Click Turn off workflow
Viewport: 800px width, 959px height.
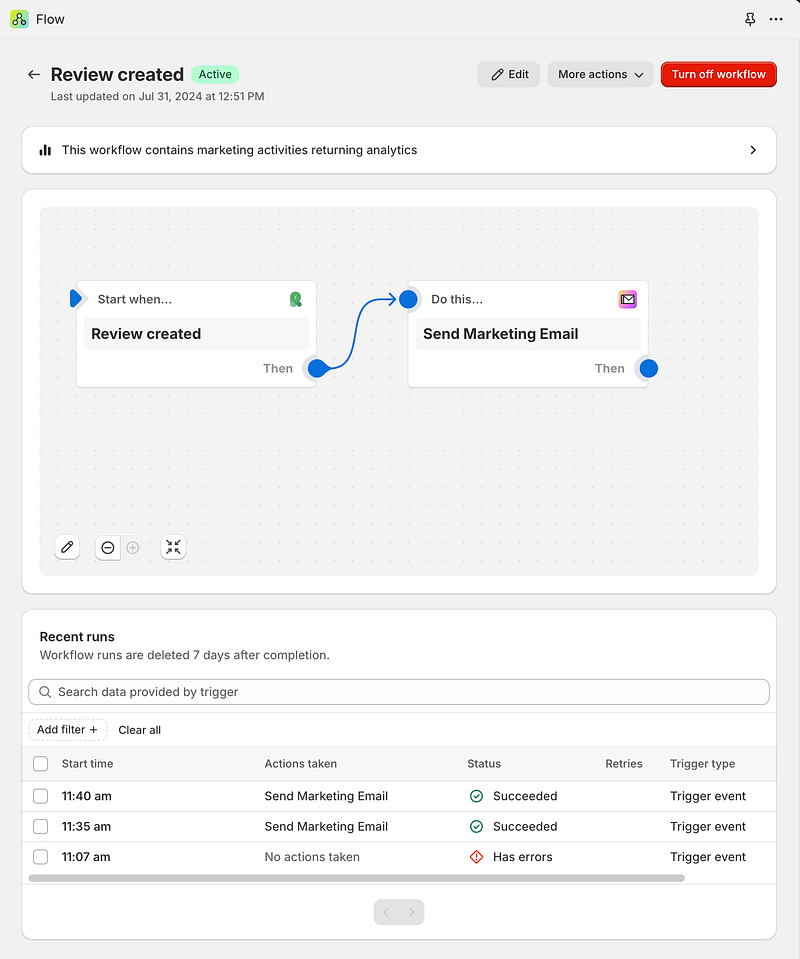pos(718,74)
